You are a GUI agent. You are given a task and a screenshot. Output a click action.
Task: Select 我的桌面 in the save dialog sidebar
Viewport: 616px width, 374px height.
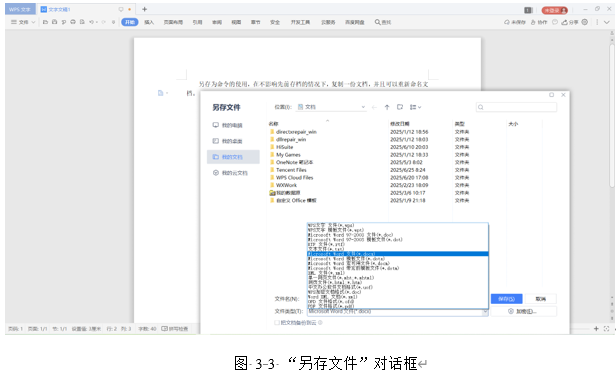coord(233,141)
